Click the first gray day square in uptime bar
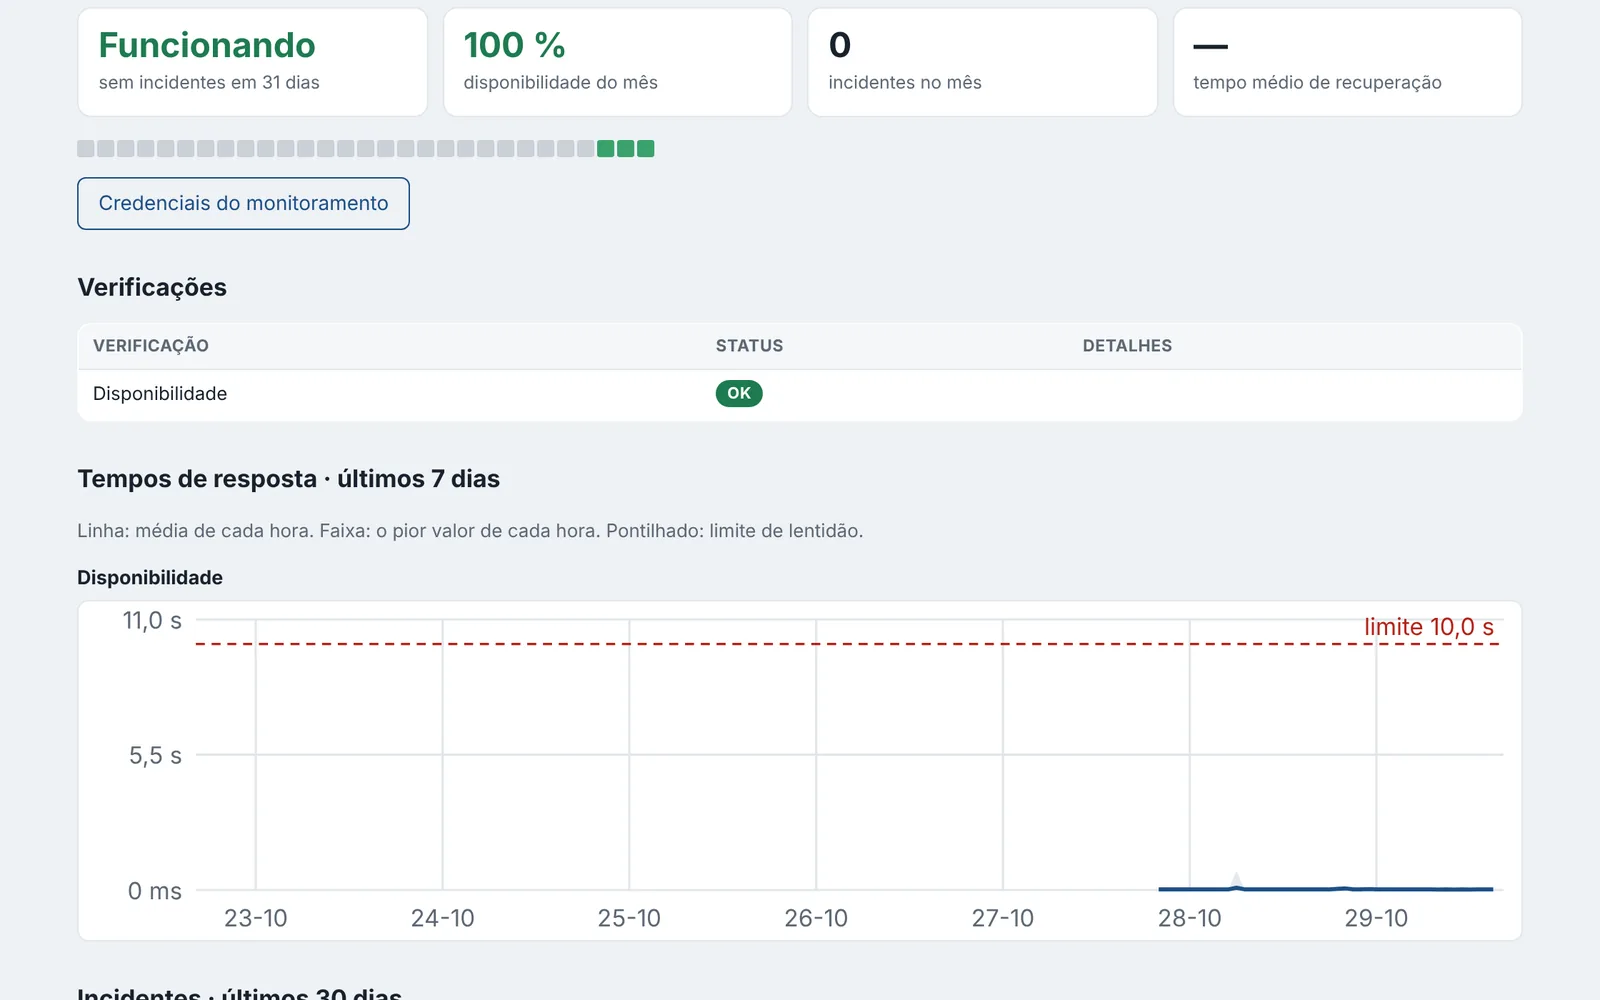1600x1000 pixels. (x=86, y=149)
